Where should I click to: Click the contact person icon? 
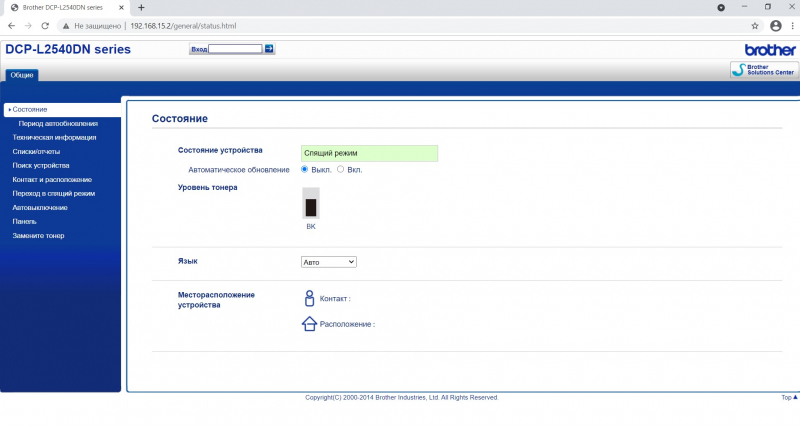coord(308,298)
